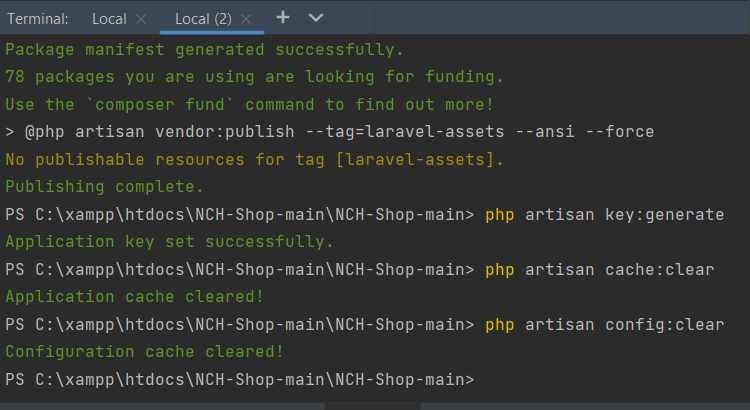Click 'Application cache cleared!' message

[134, 297]
